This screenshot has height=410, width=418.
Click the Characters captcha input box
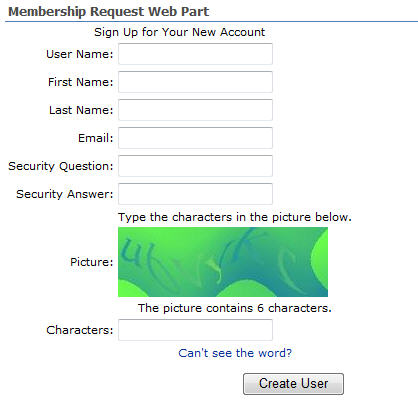click(195, 330)
